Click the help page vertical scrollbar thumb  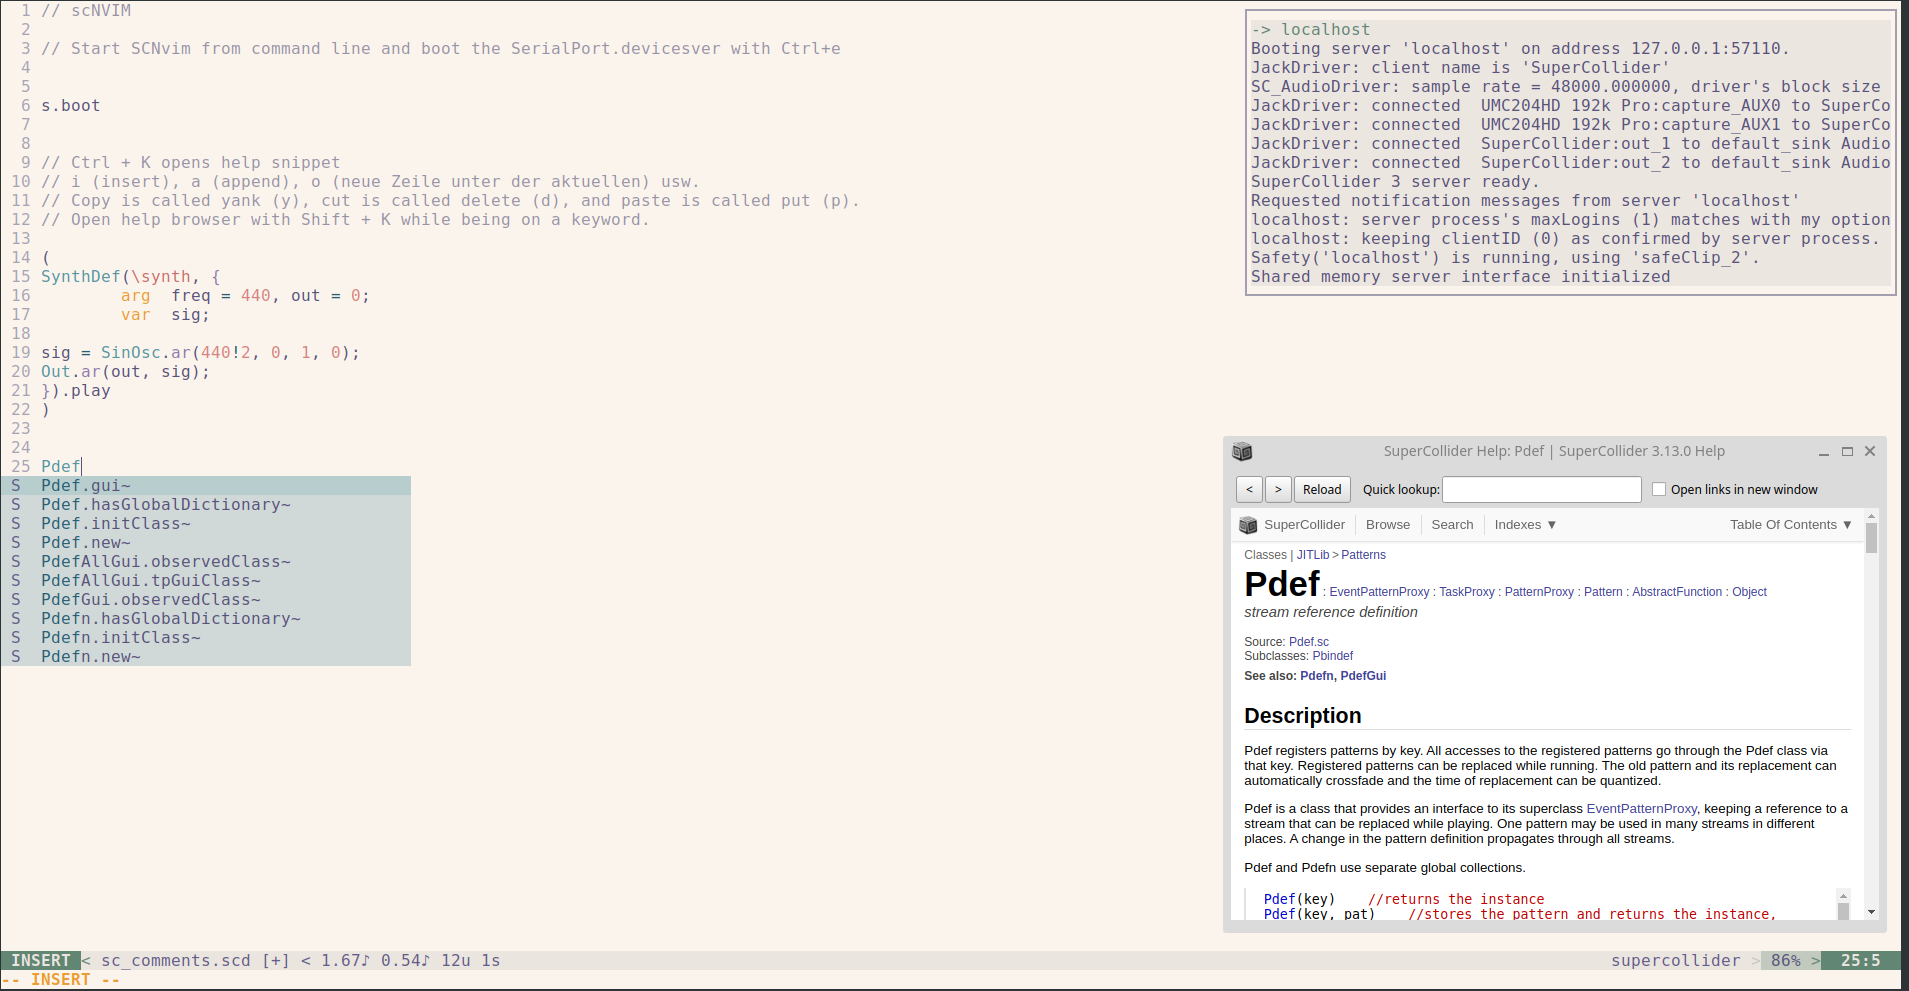pos(1871,538)
